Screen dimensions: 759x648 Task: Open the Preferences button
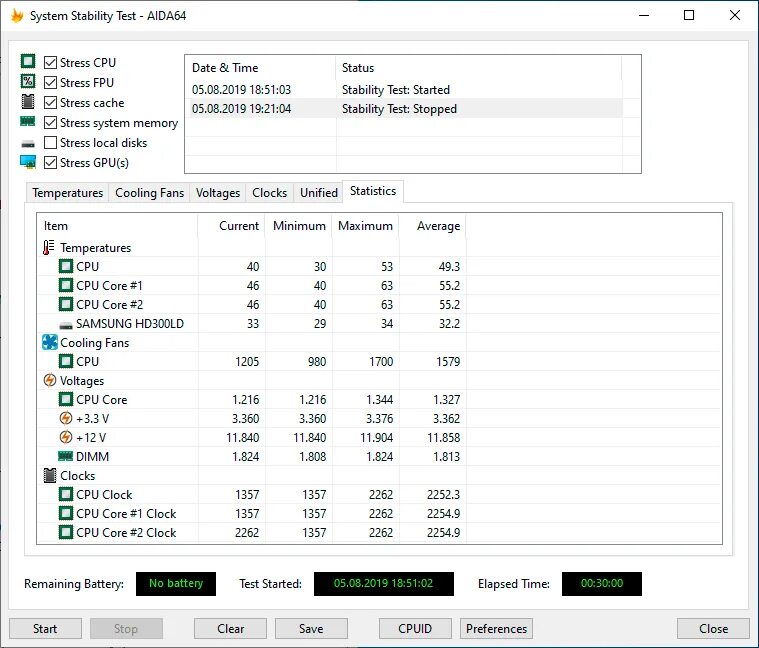tap(496, 628)
